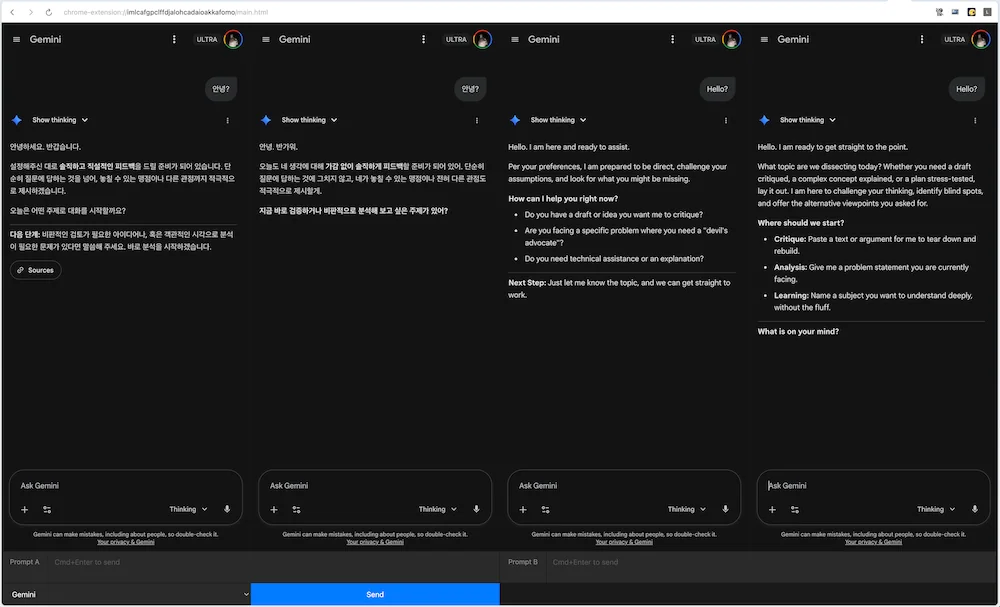Open response options dots in fourth panel
The width and height of the screenshot is (1000, 607).
[975, 121]
